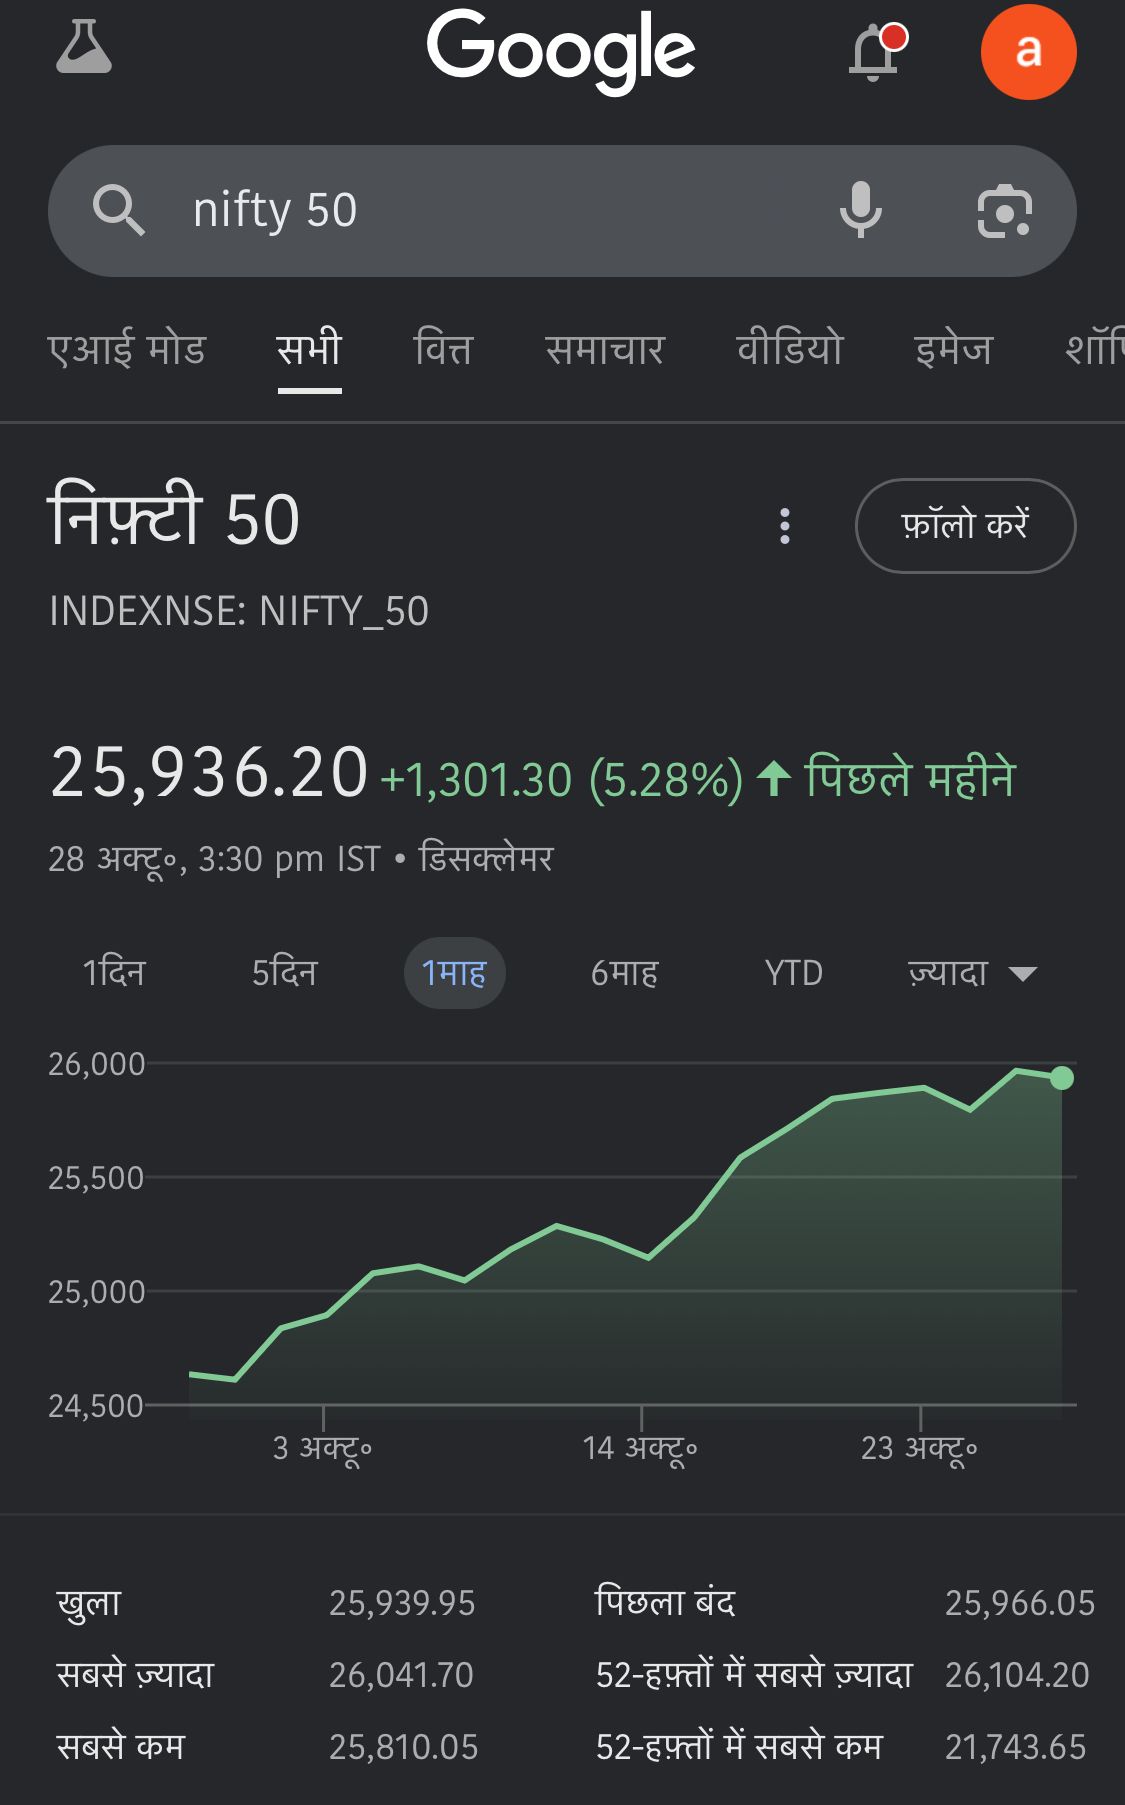Screen dimensions: 1125x1805
Task: Select the 6माह chart range
Action: click(624, 973)
